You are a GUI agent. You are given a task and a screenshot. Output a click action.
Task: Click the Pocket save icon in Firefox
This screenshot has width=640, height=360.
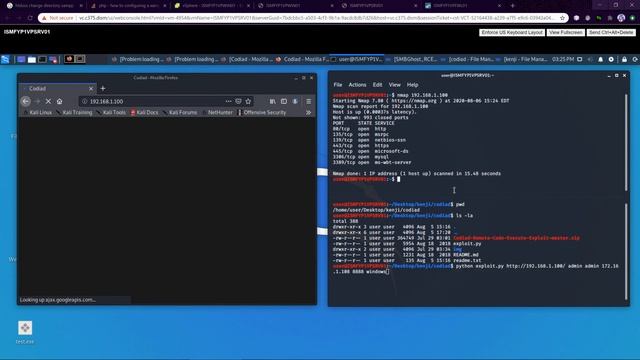[238, 101]
